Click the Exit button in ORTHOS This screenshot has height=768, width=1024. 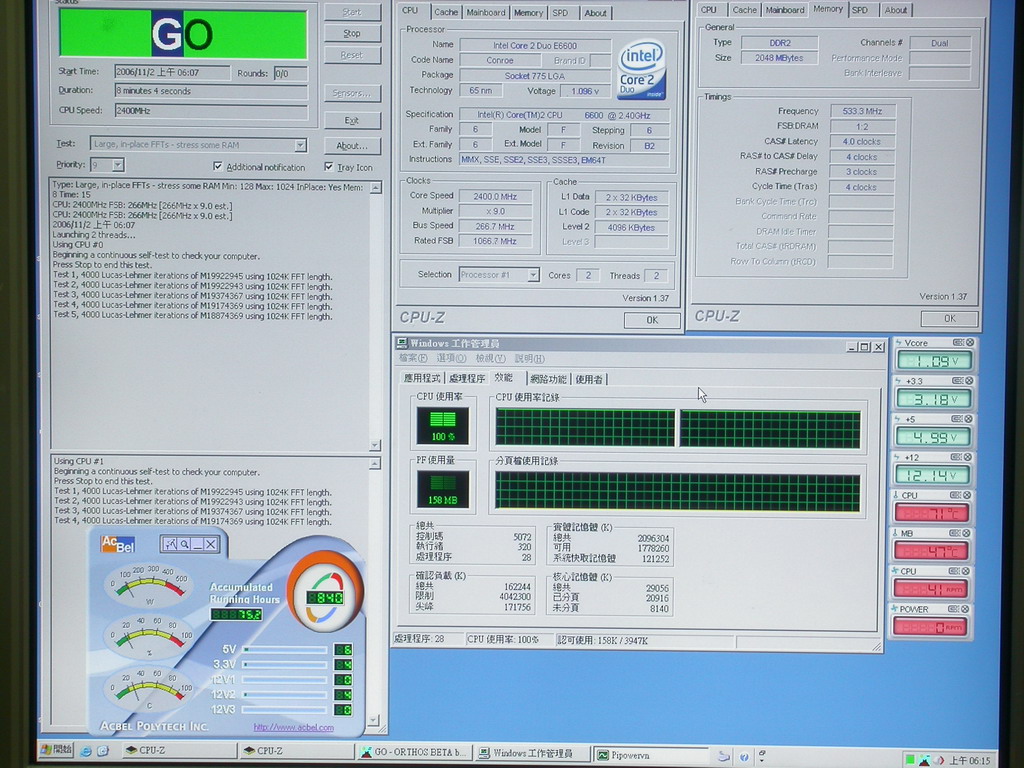click(x=353, y=120)
